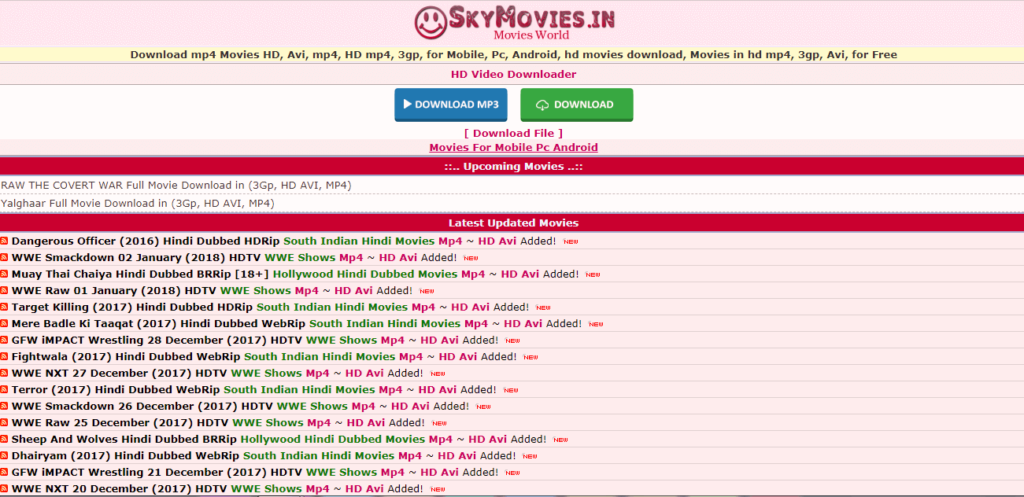Image resolution: width=1024 pixels, height=497 pixels.
Task: Click the RSS icon beside Muay Thai Chaiya
Action: [x=4, y=274]
